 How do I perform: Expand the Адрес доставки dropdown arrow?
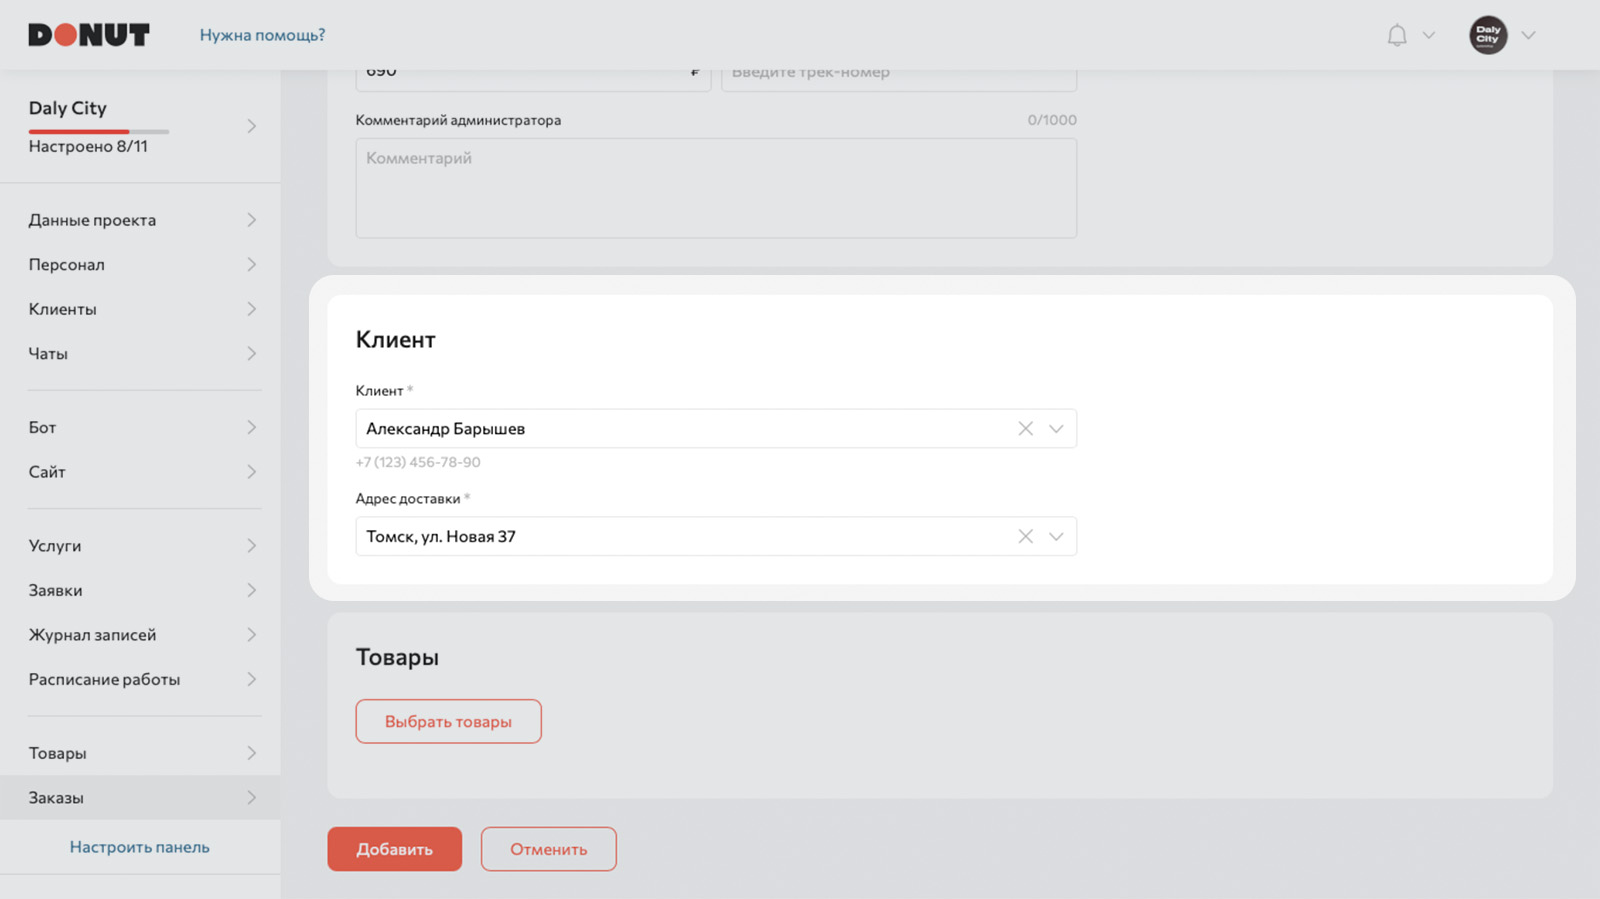click(x=1056, y=537)
